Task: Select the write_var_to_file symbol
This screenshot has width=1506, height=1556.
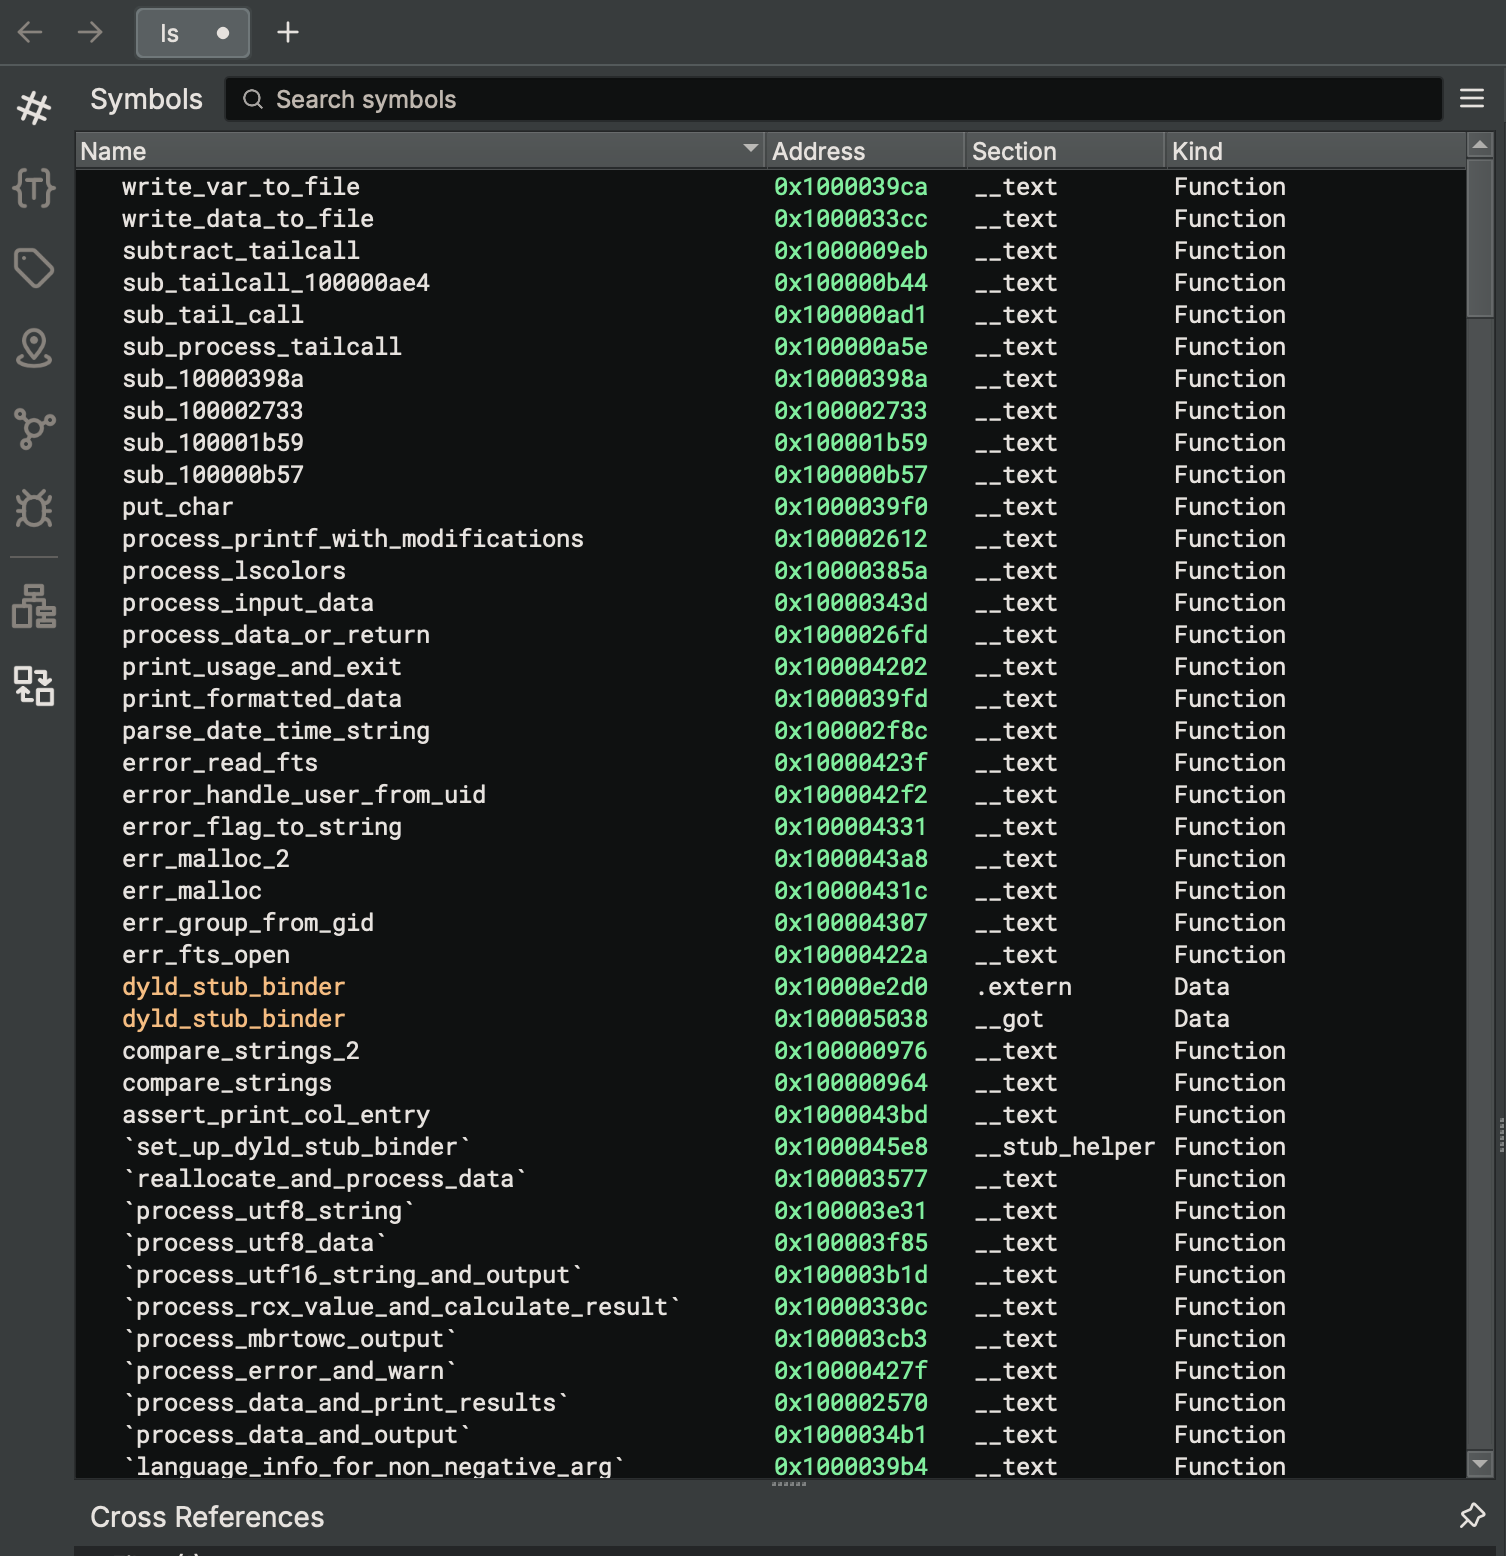Action: [x=241, y=187]
